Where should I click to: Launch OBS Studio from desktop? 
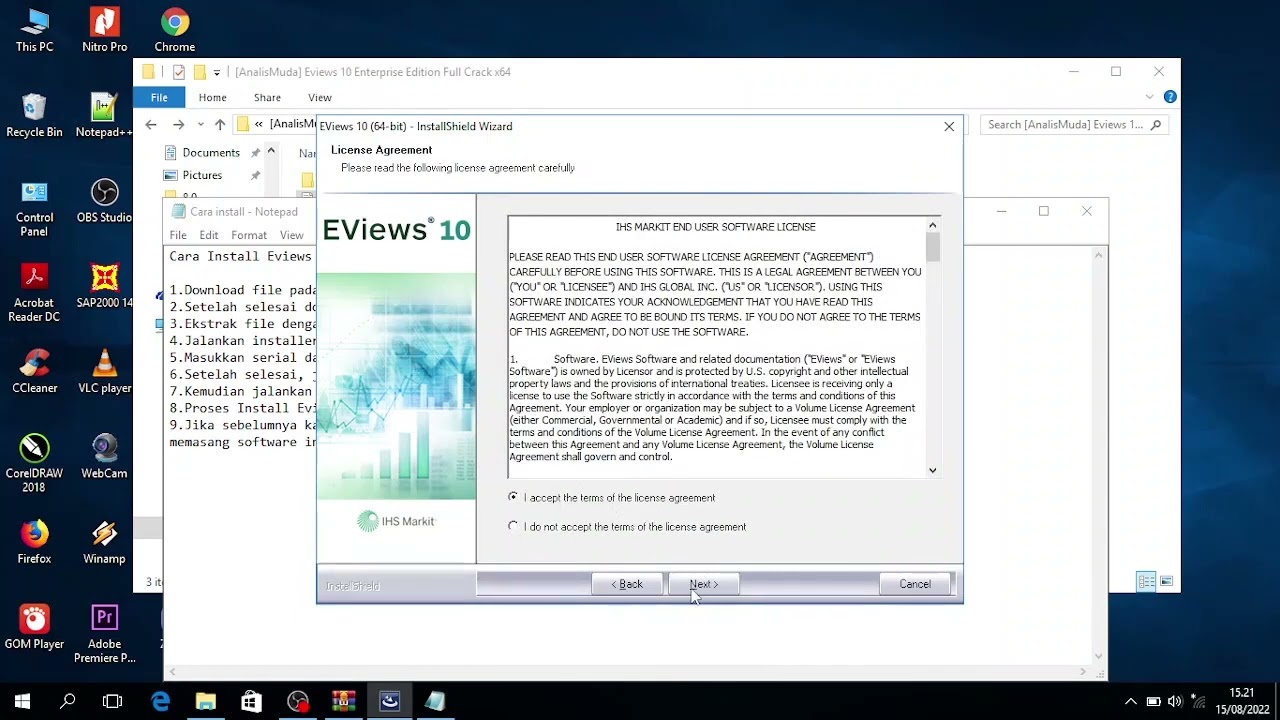click(x=104, y=202)
